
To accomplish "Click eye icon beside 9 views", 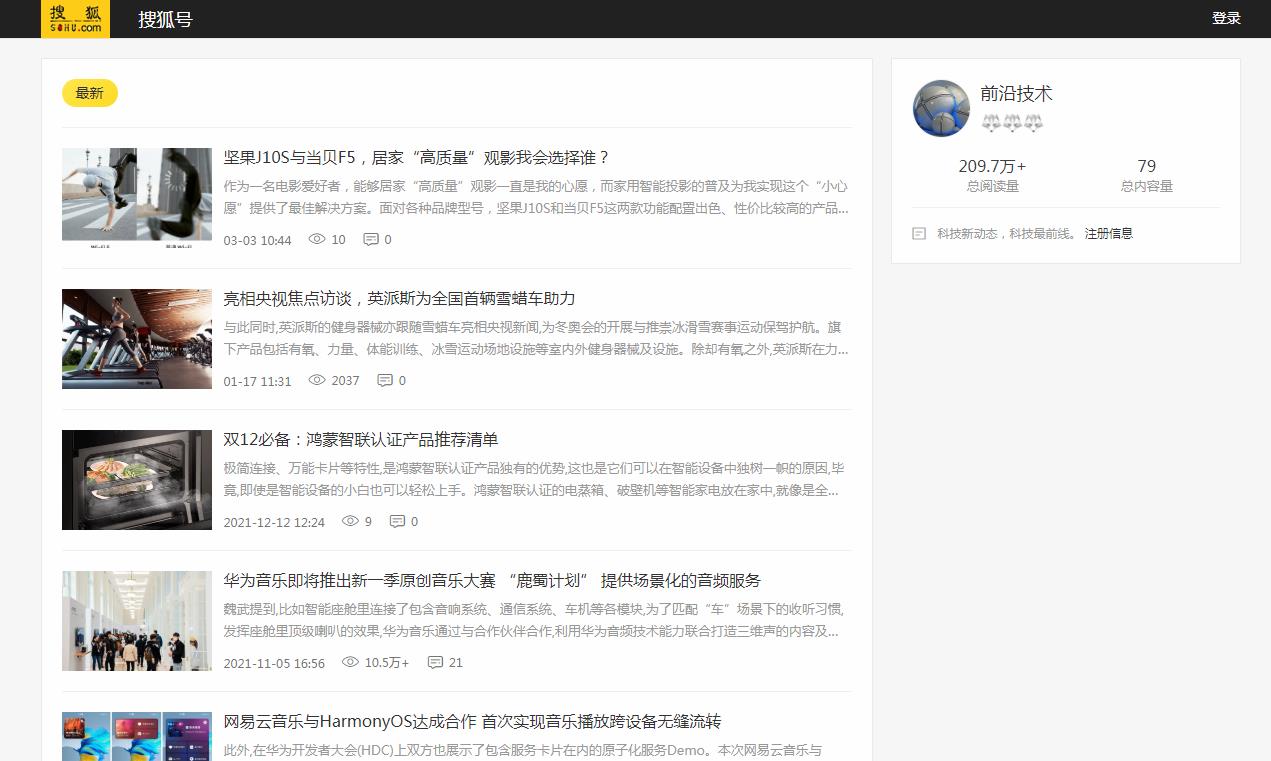I will [350, 521].
